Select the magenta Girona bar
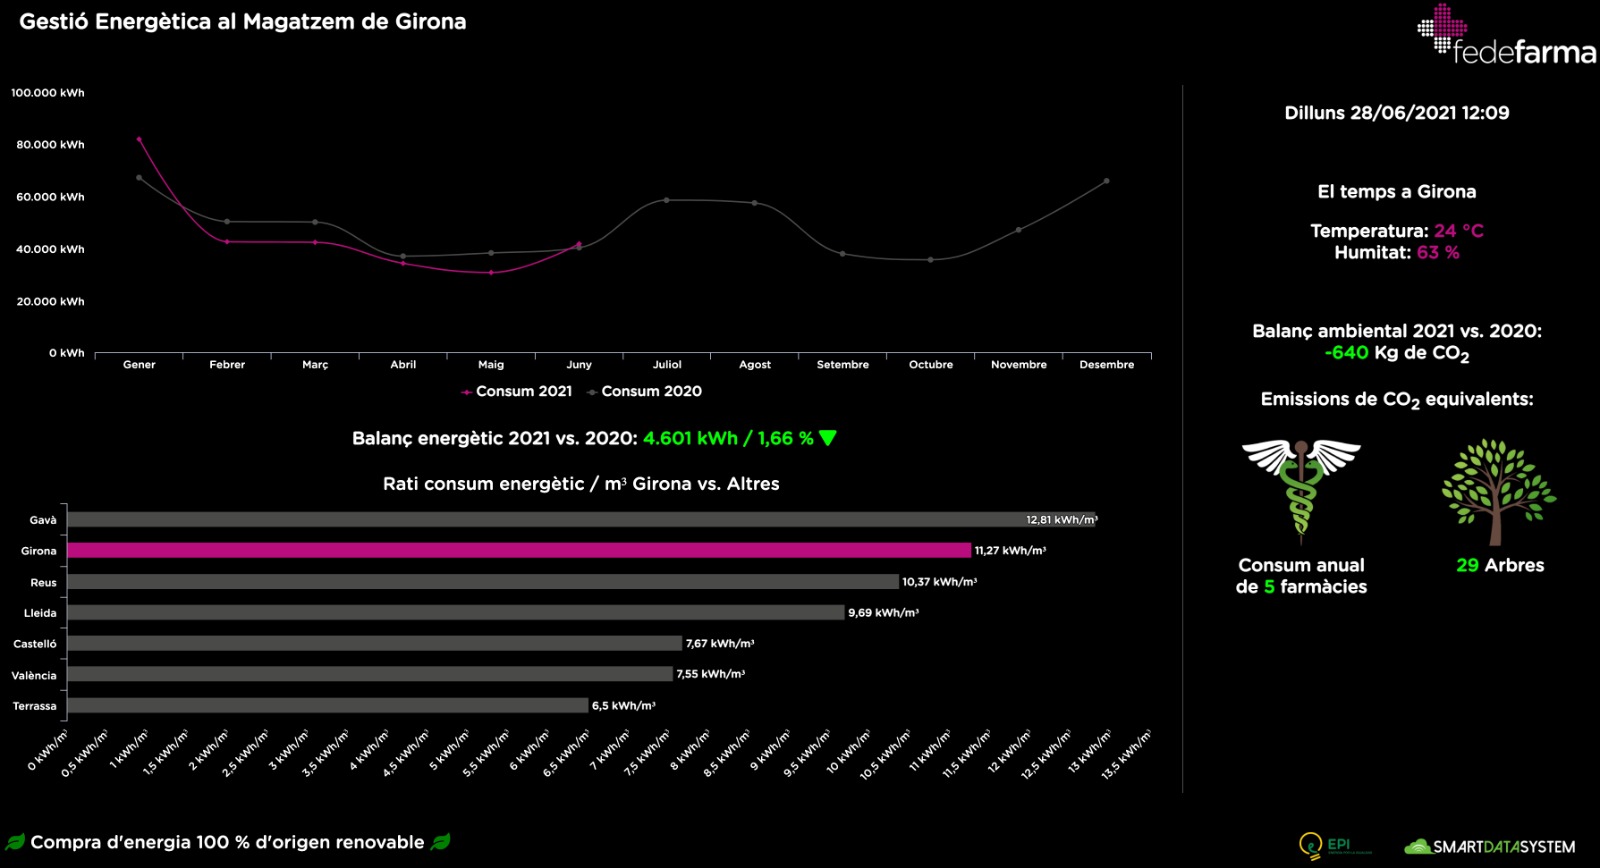 click(518, 550)
